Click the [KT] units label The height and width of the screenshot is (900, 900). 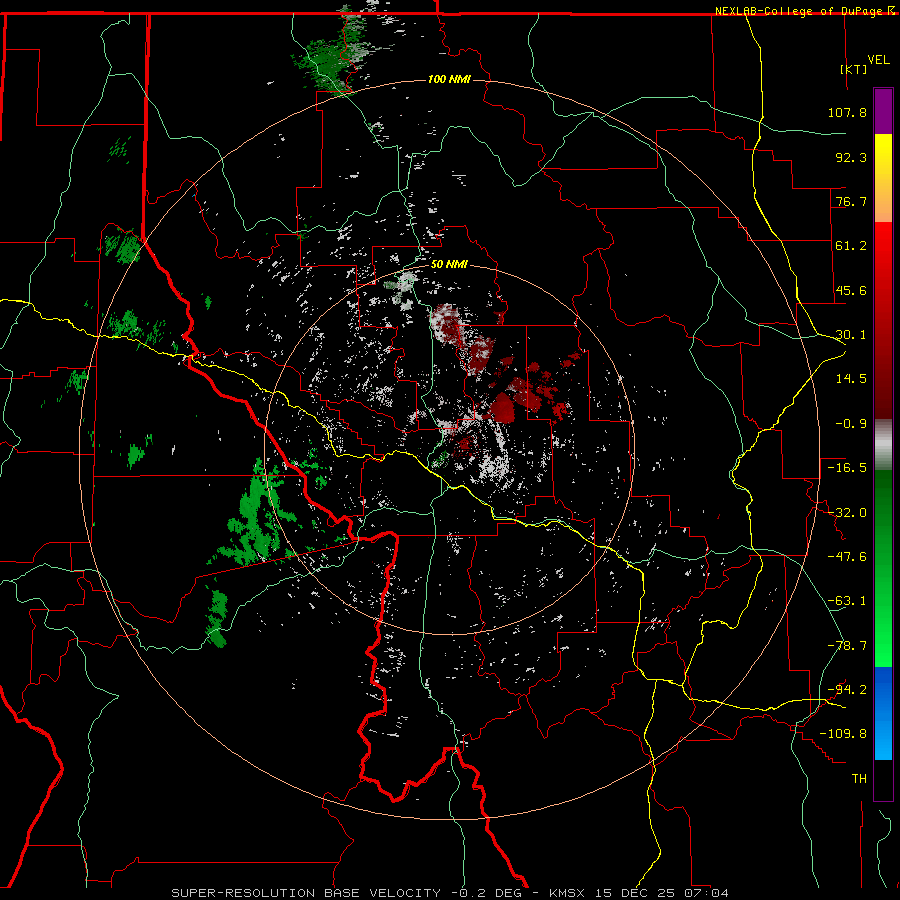pyautogui.click(x=853, y=69)
